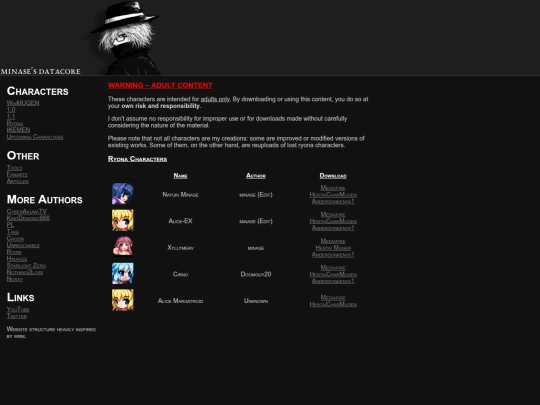Click the Nayuki Minase character portrait

[123, 194]
